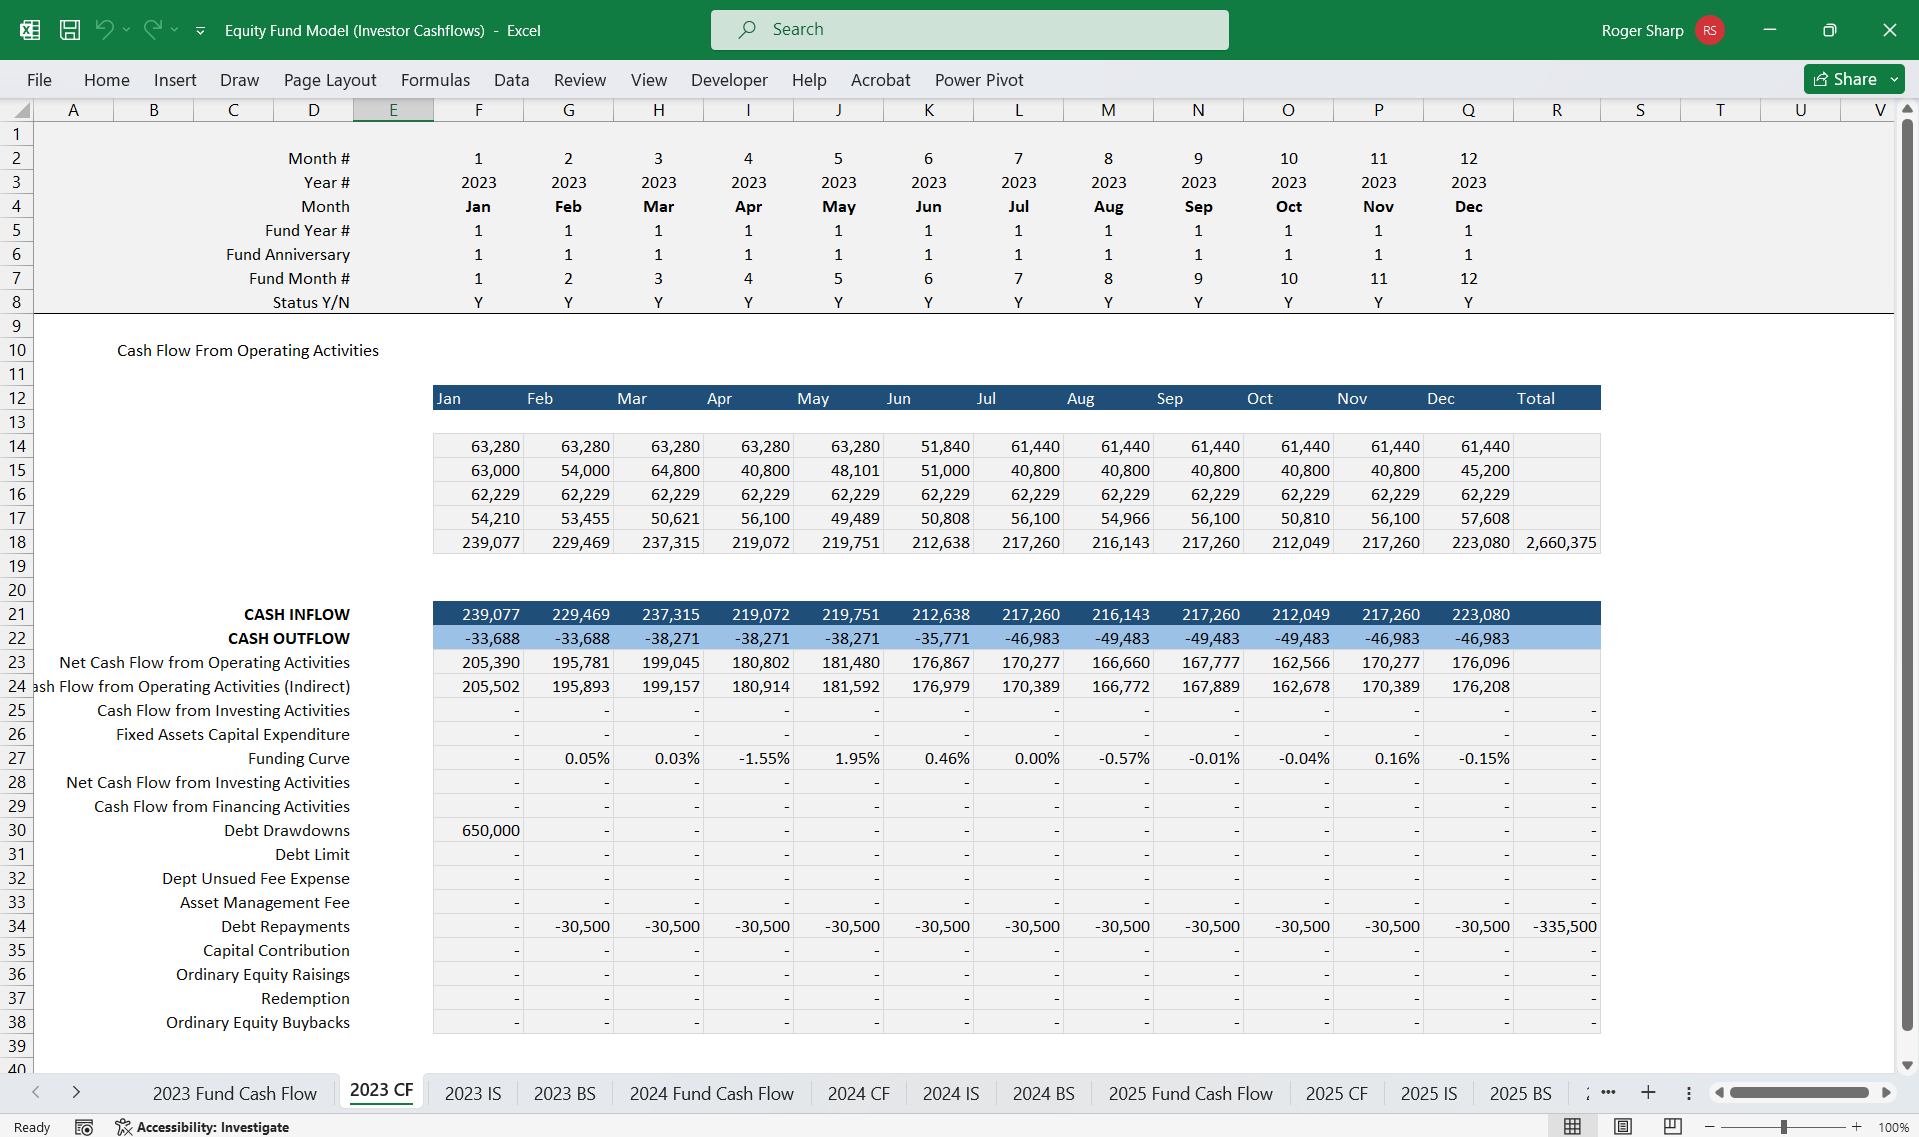Open the Redo history dropdown arrow
This screenshot has height=1137, width=1919.
(174, 30)
